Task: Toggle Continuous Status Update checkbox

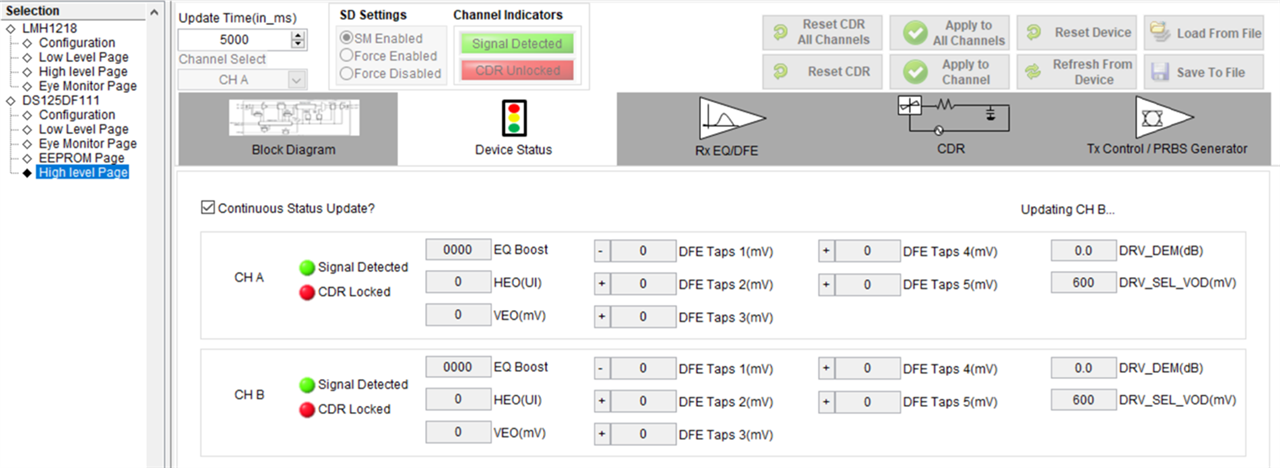Action: 208,208
